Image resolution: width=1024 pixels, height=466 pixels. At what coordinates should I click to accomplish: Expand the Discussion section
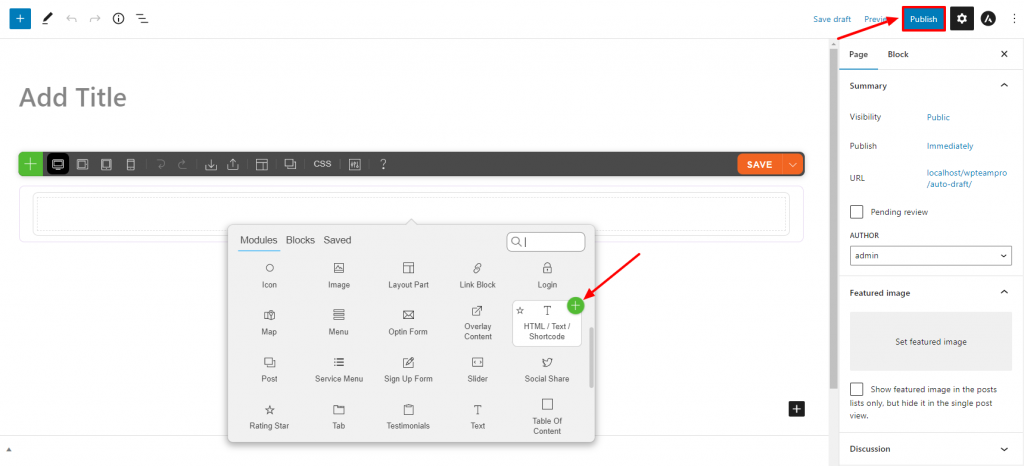pos(1004,449)
